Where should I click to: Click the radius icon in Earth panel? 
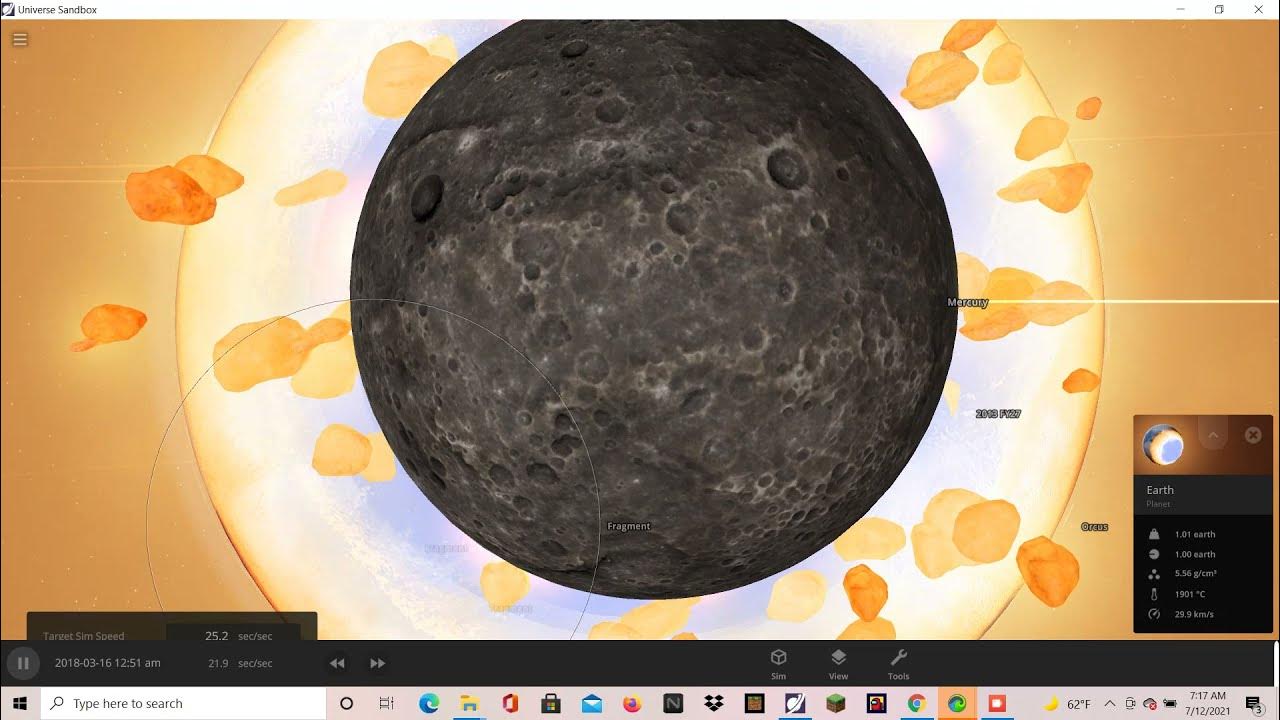pyautogui.click(x=1154, y=554)
